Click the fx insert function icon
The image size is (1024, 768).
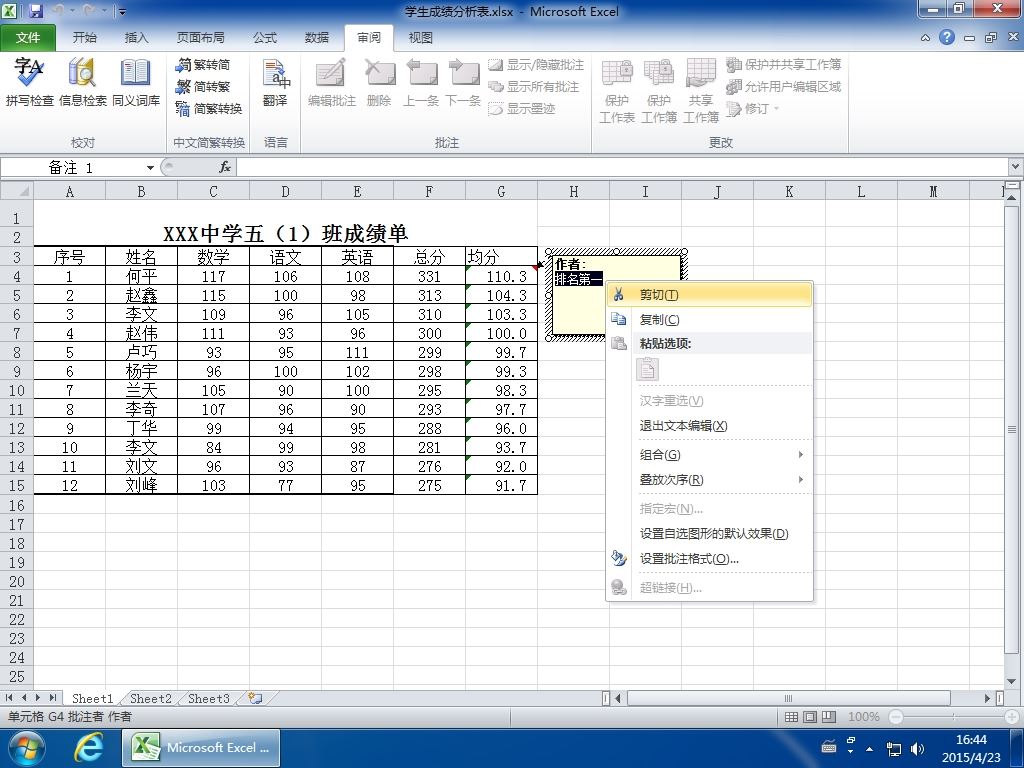pyautogui.click(x=225, y=167)
